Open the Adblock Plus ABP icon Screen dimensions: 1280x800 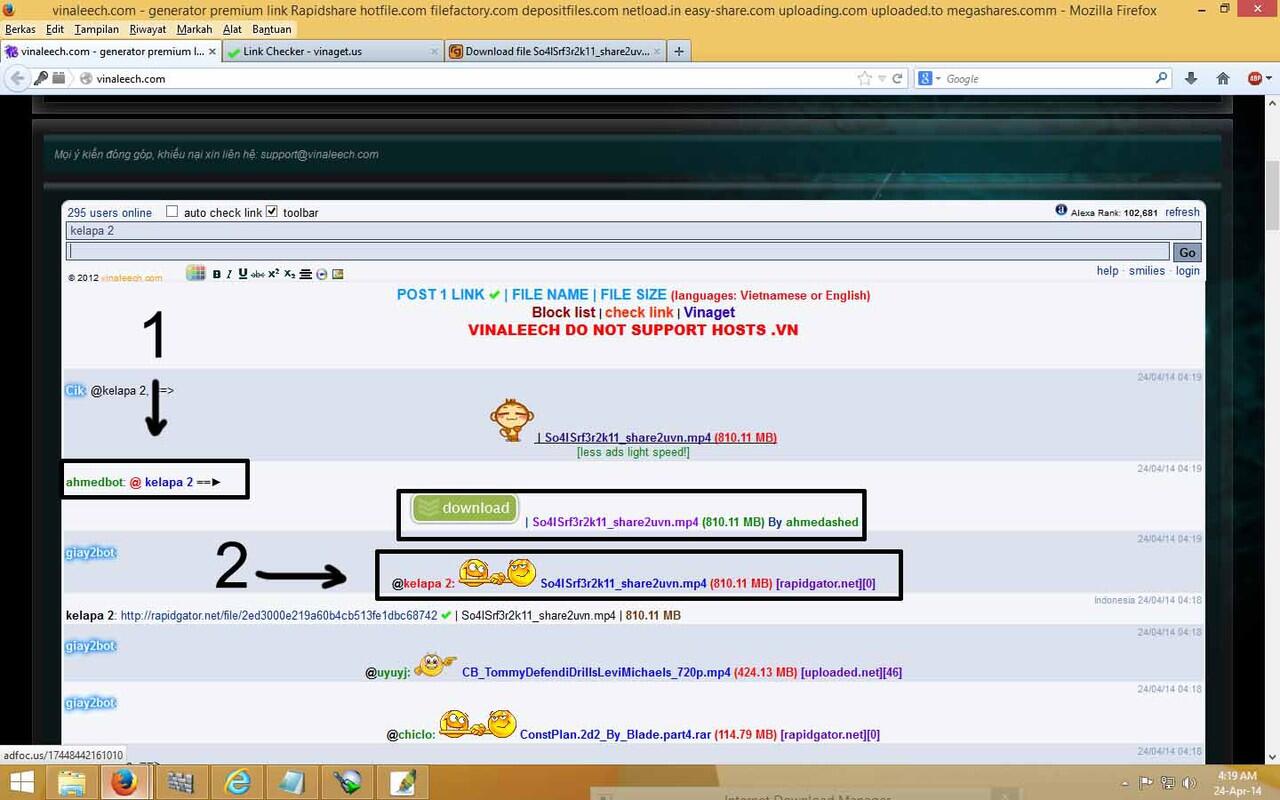pyautogui.click(x=1254, y=78)
